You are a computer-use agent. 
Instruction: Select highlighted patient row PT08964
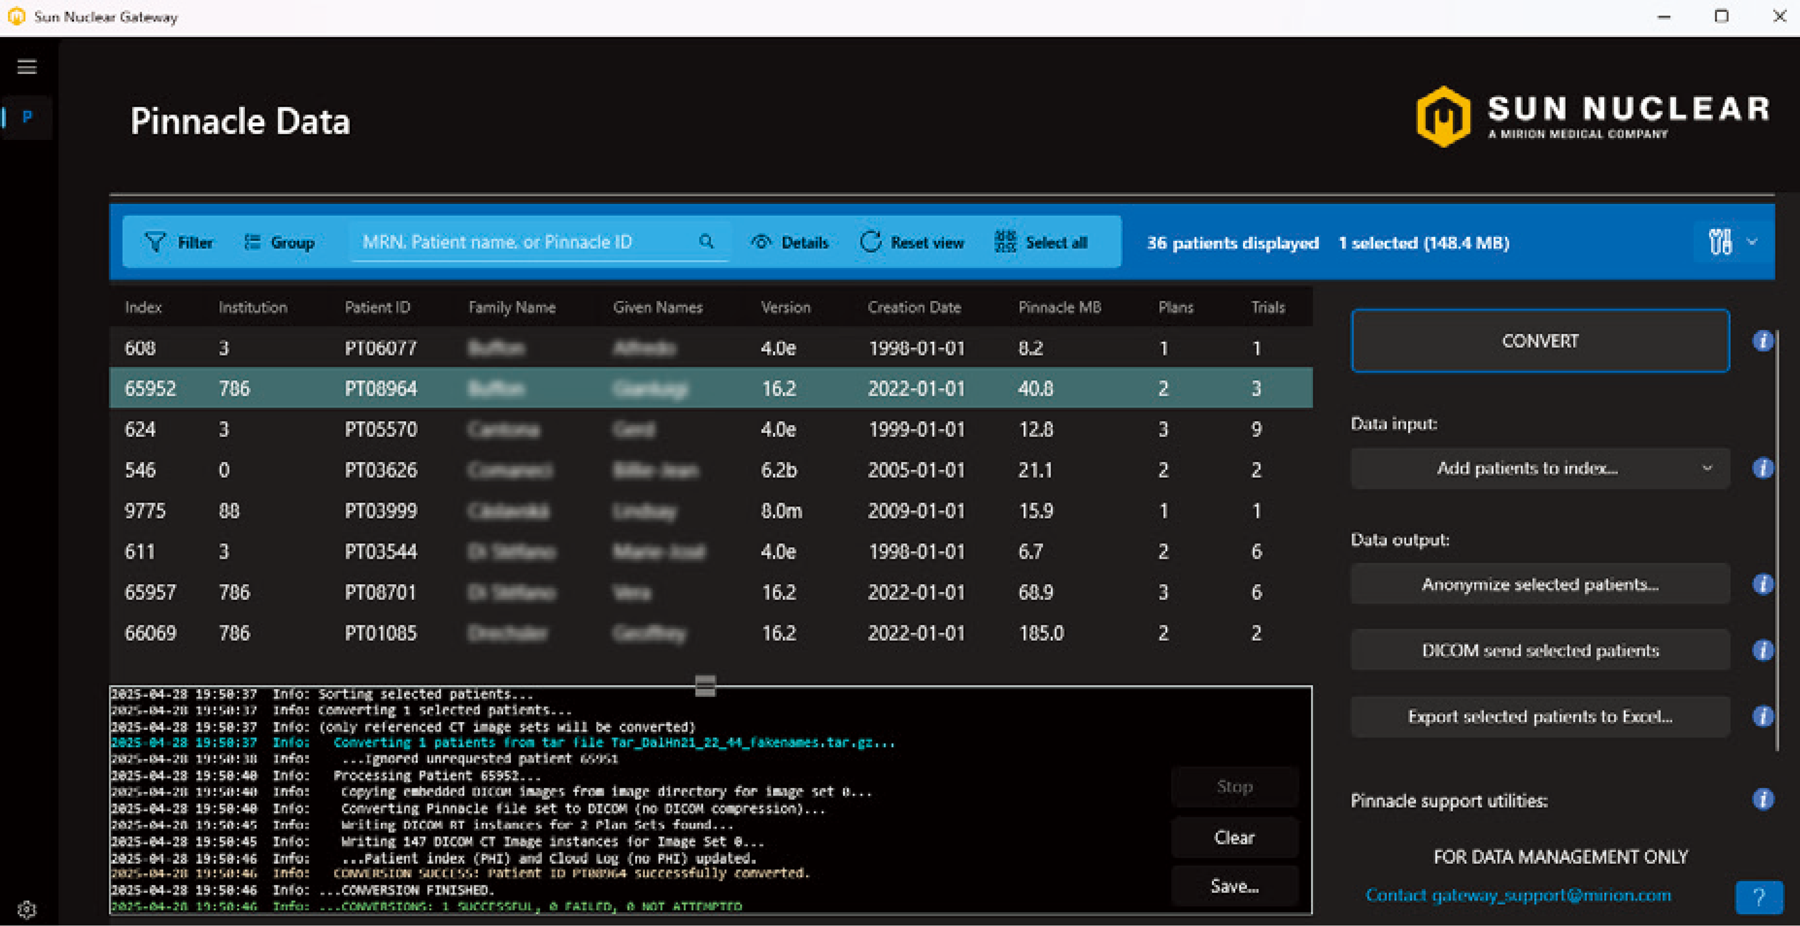[711, 388]
